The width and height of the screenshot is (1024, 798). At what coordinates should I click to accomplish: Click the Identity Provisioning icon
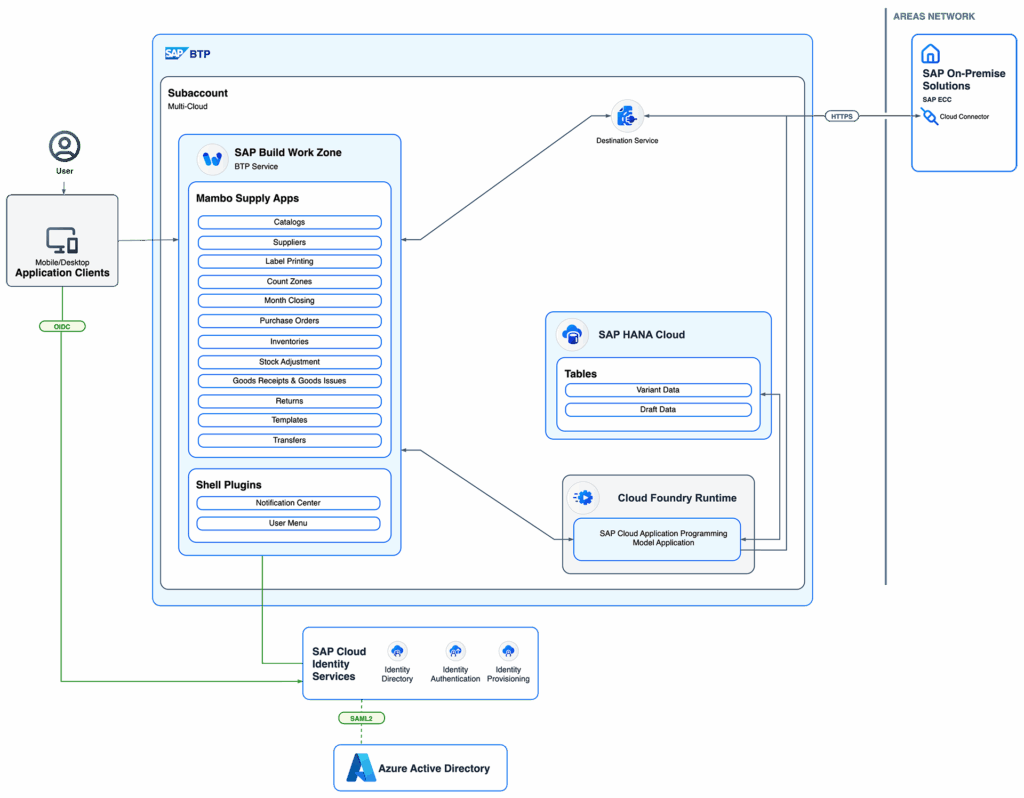click(x=508, y=651)
